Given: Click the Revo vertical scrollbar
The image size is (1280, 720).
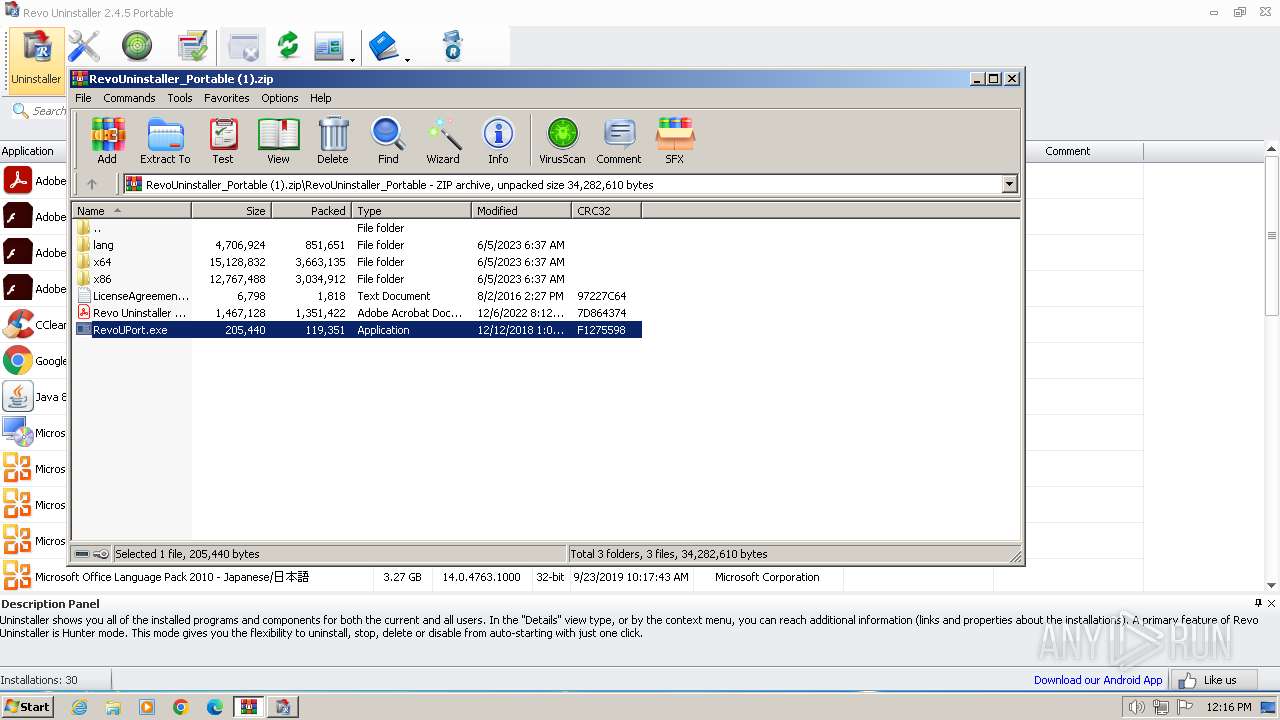Looking at the screenshot, I should click(x=1272, y=236).
